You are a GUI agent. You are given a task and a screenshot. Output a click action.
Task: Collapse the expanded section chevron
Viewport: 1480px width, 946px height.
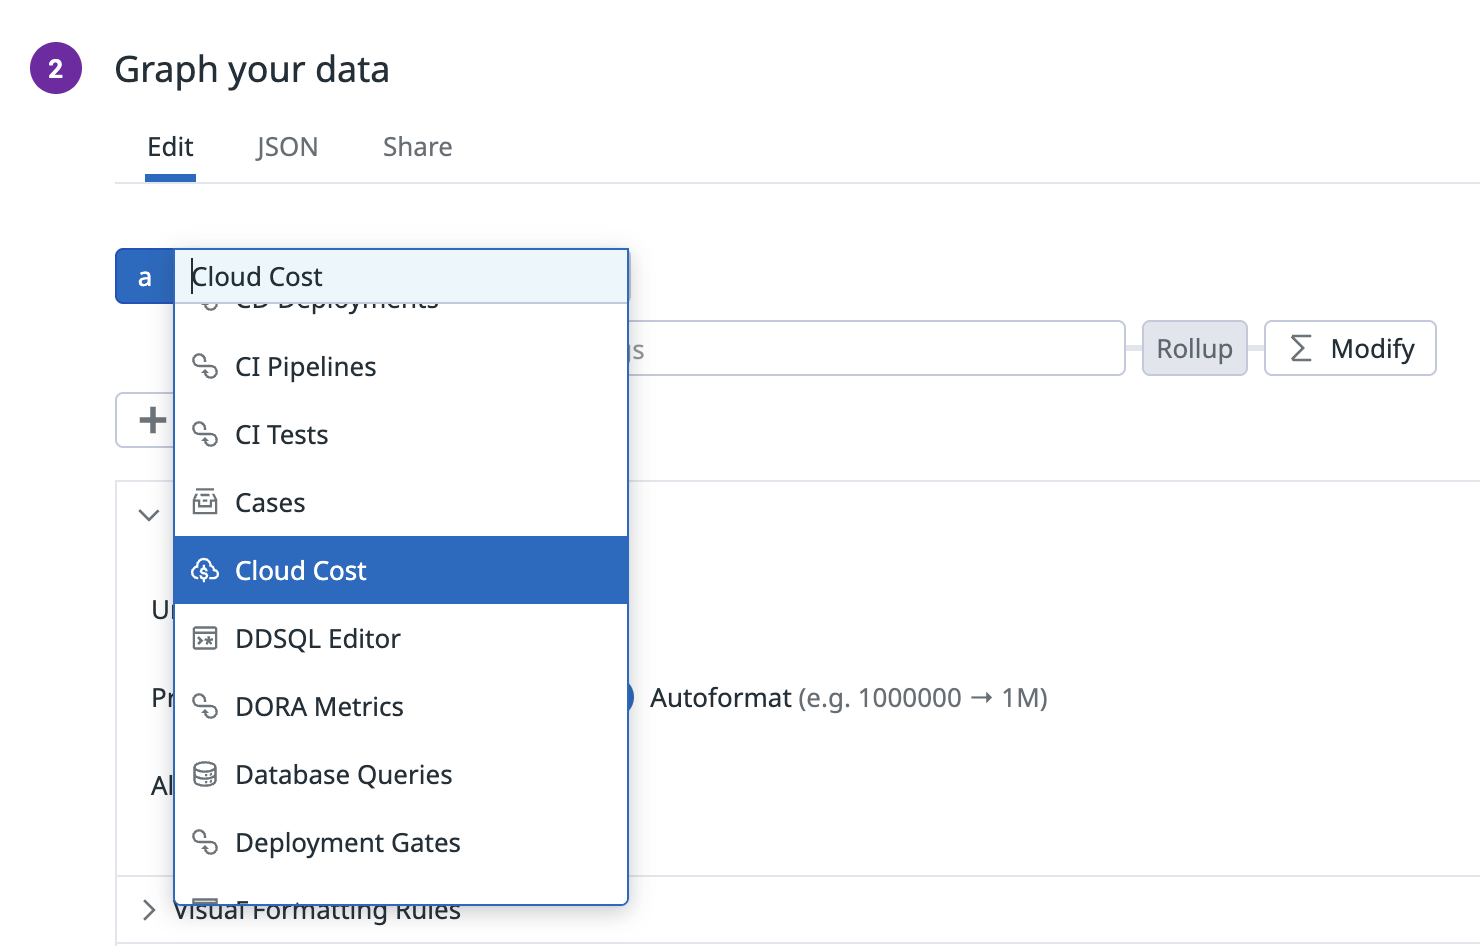point(149,515)
